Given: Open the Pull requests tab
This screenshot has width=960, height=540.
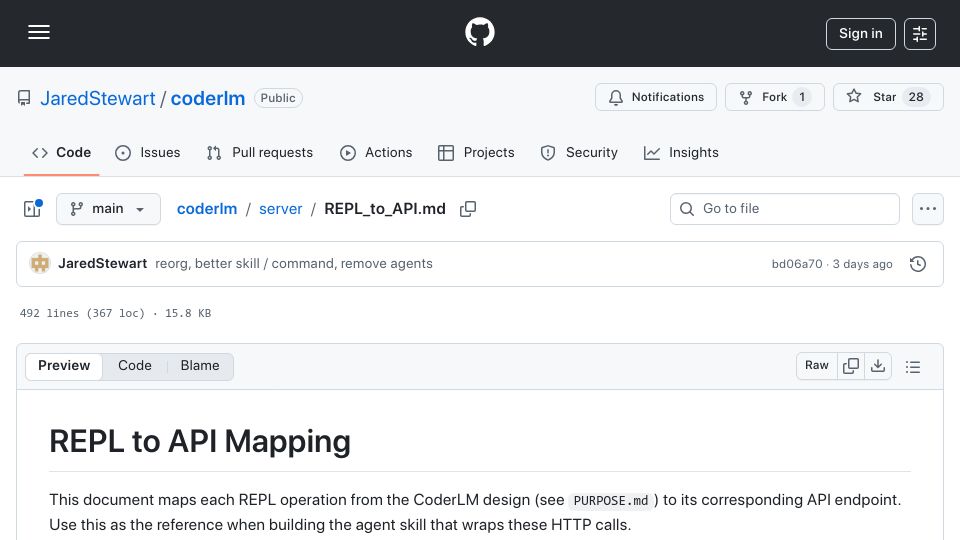Looking at the screenshot, I should point(260,152).
